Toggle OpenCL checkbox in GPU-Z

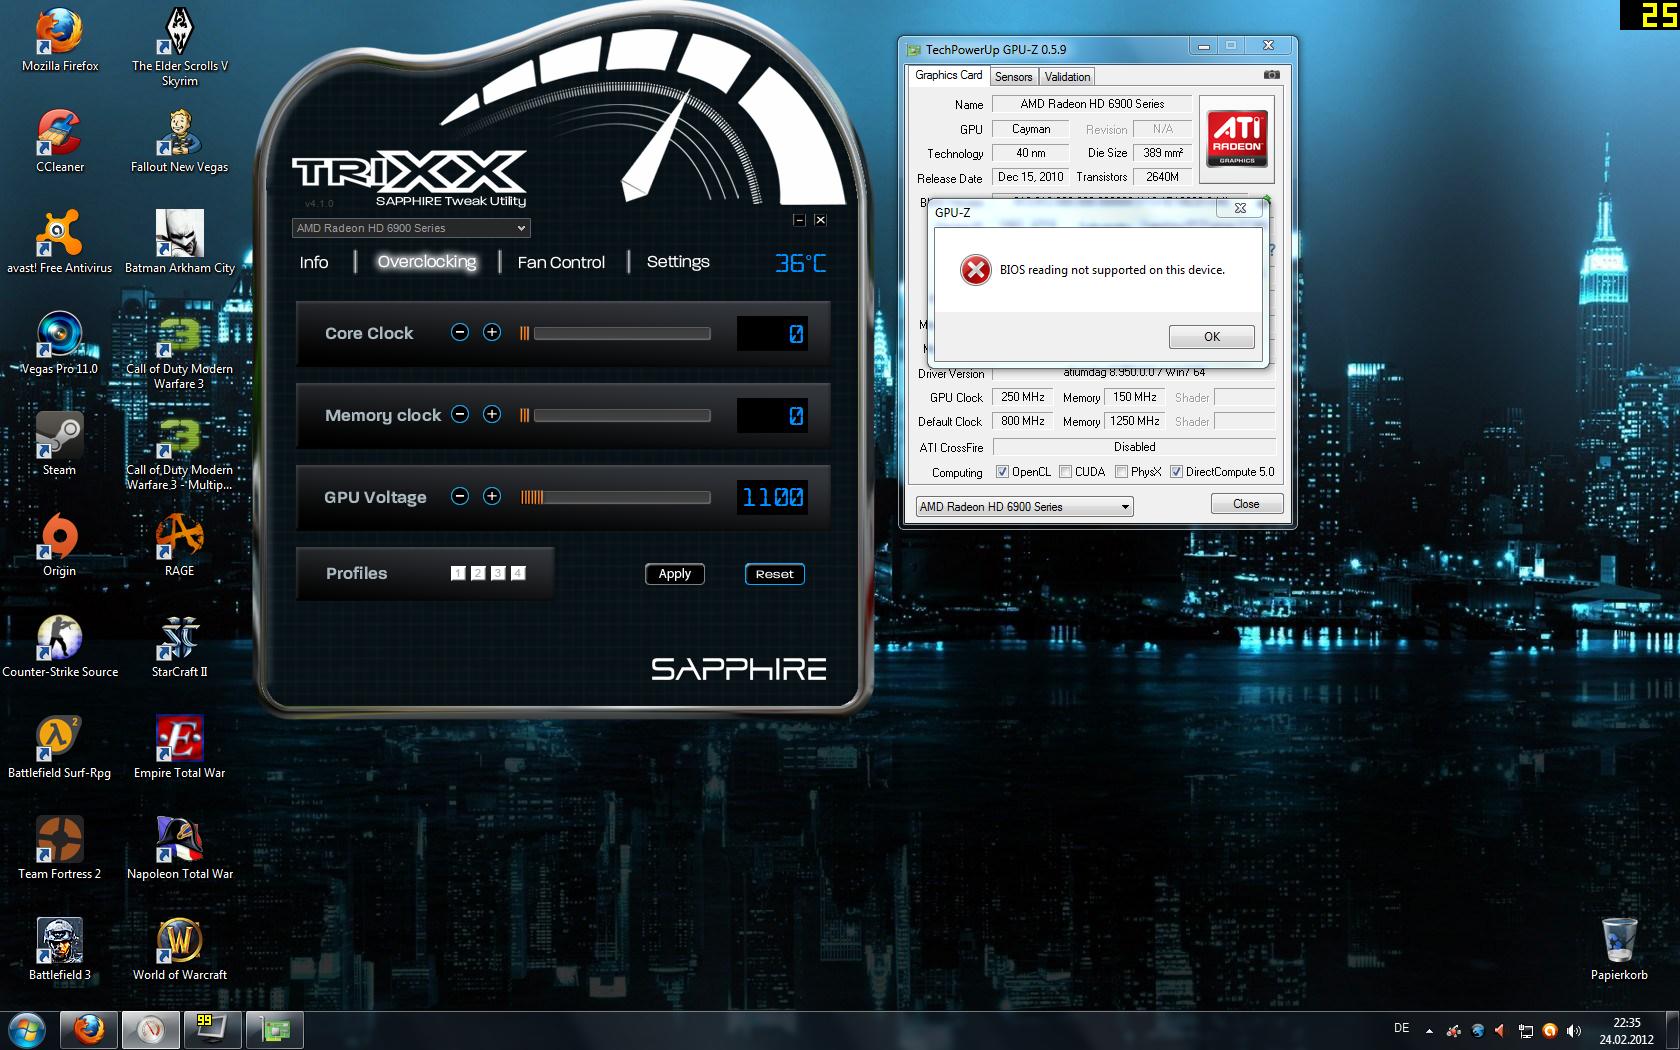tap(1002, 472)
